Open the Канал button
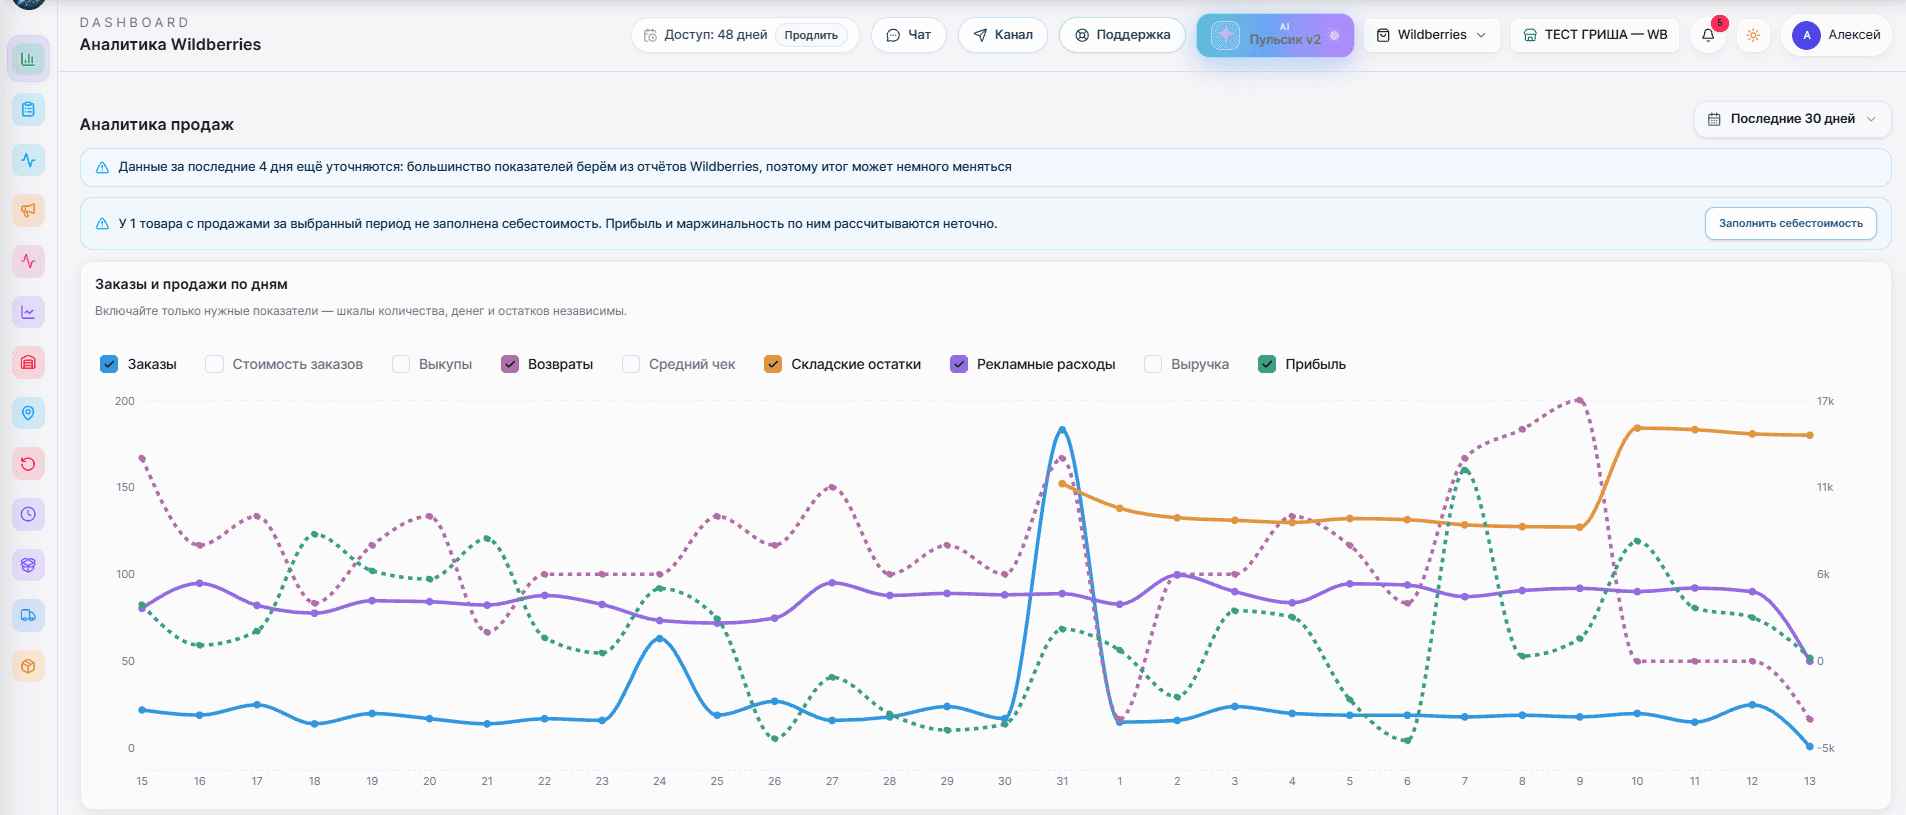1906x815 pixels. point(1003,35)
